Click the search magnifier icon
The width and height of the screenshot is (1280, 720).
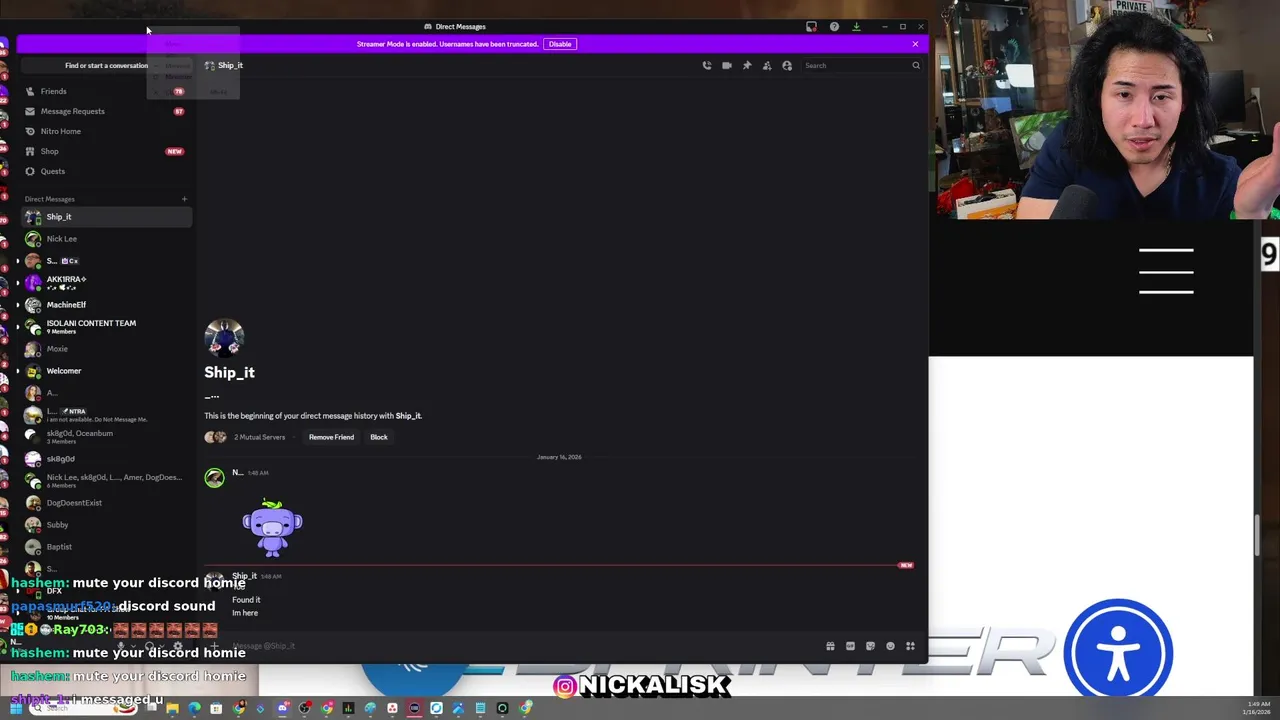coord(915,65)
